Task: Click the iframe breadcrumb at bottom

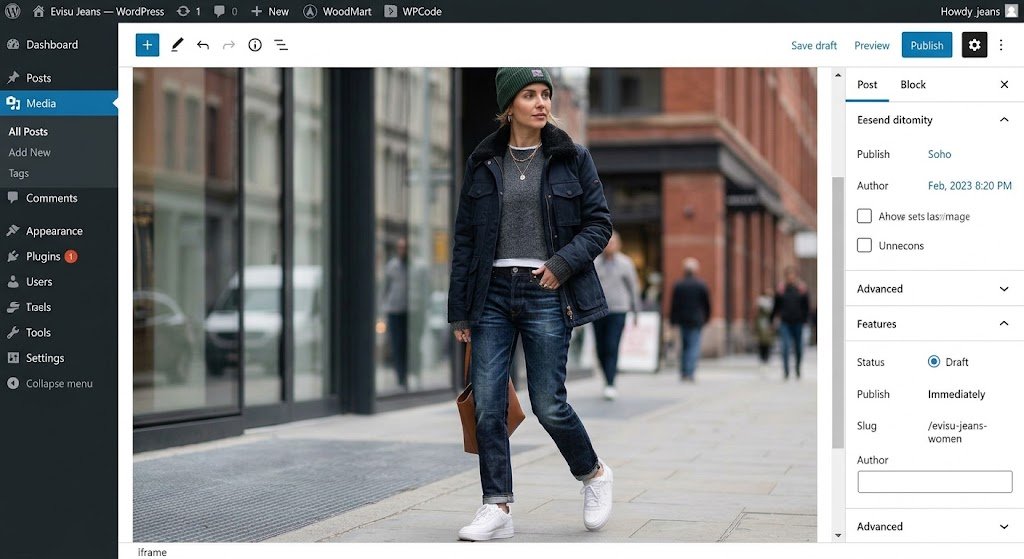Action: click(x=152, y=552)
